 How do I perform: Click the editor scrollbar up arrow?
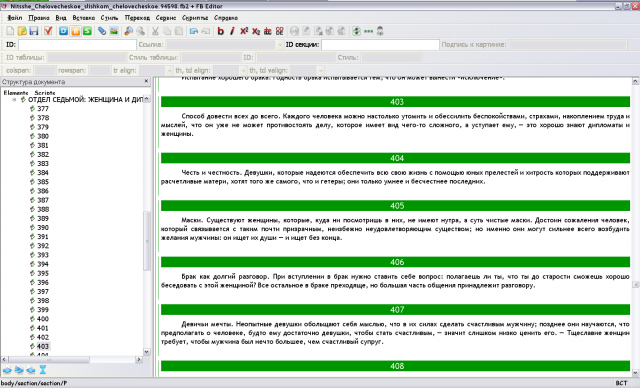(x=636, y=82)
